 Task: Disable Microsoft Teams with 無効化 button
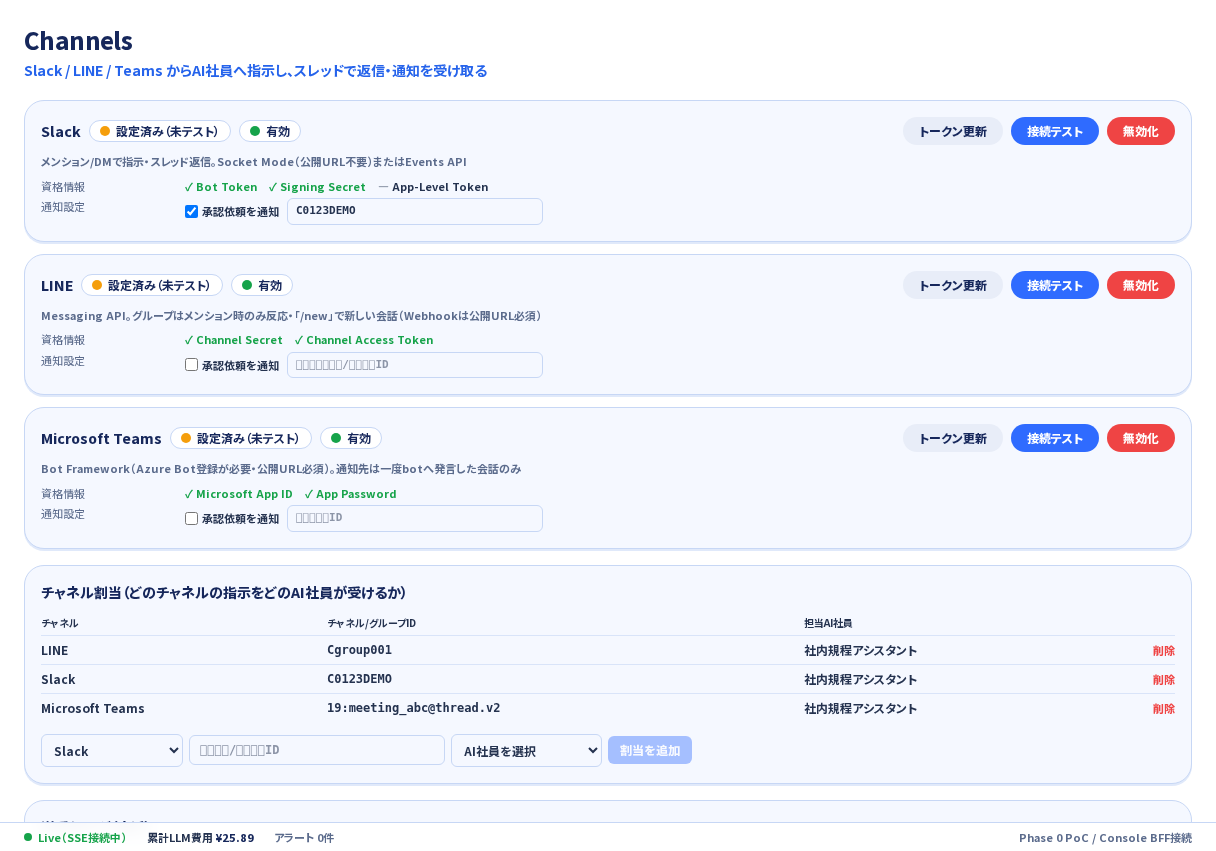1140,438
